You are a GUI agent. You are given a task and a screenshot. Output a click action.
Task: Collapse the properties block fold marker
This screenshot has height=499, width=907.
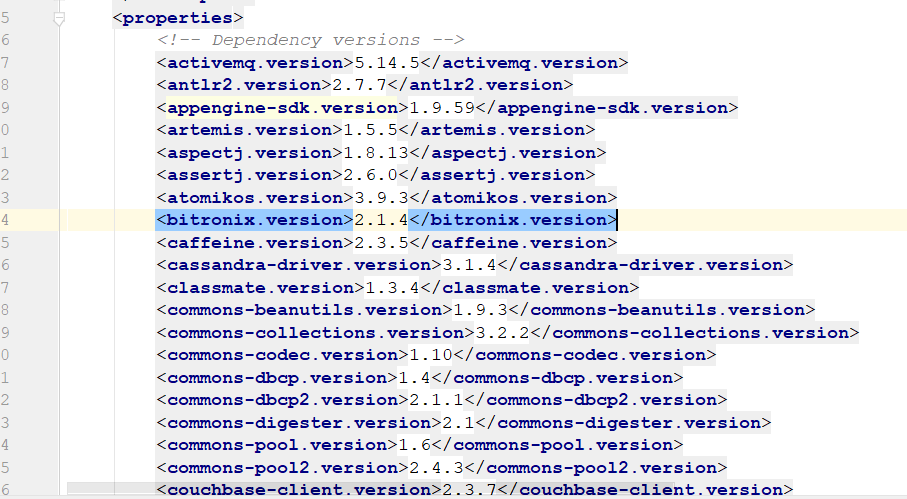point(58,19)
